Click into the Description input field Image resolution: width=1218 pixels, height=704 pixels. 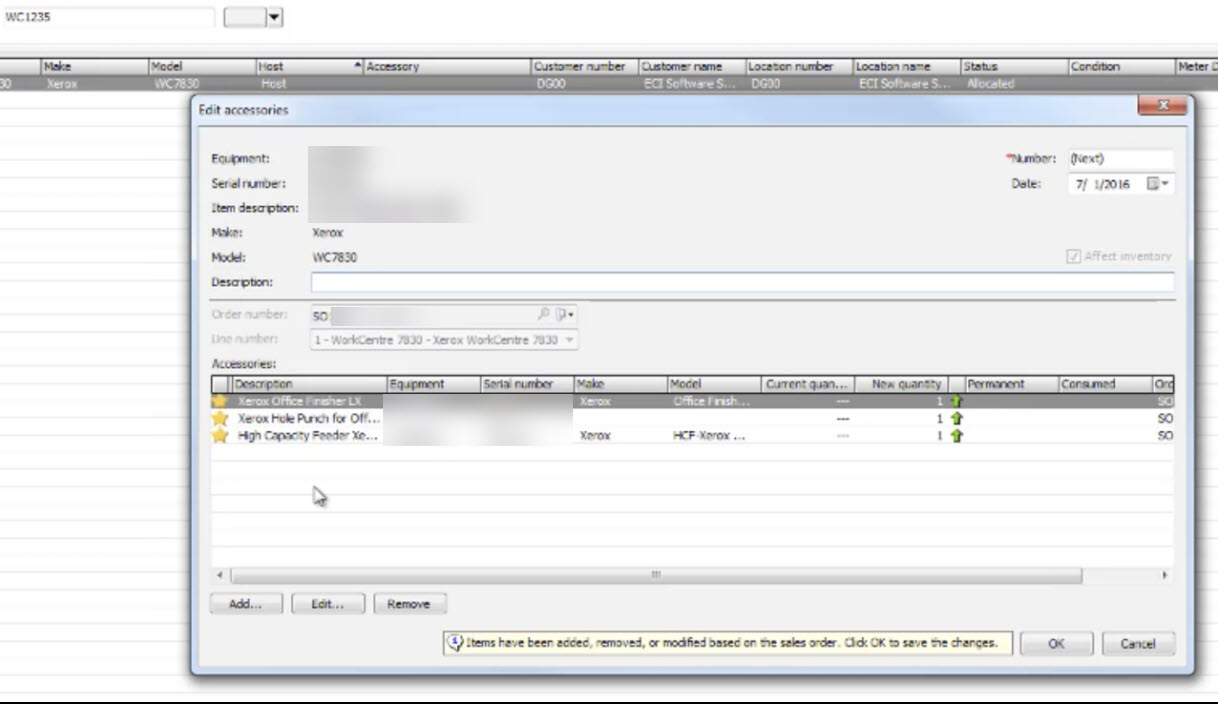point(742,282)
